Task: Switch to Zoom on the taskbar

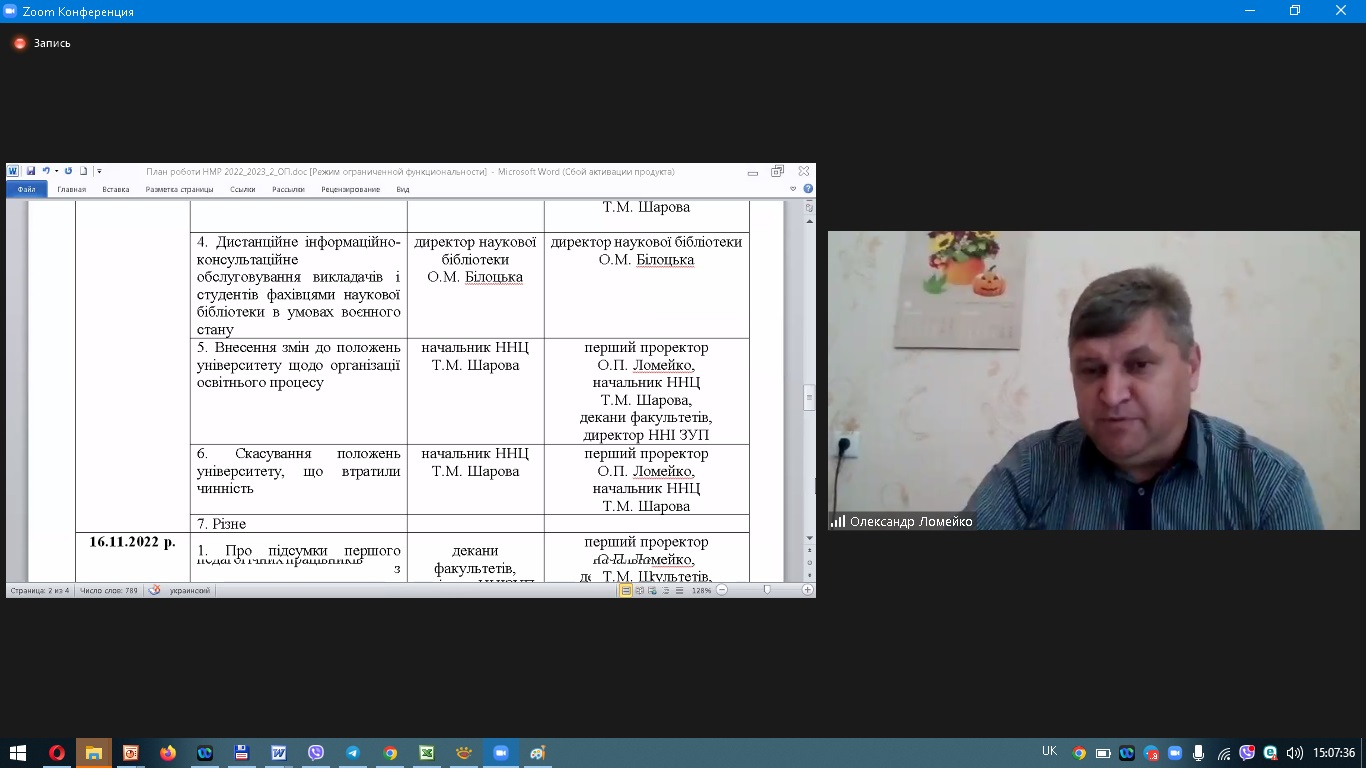Action: pyautogui.click(x=501, y=753)
